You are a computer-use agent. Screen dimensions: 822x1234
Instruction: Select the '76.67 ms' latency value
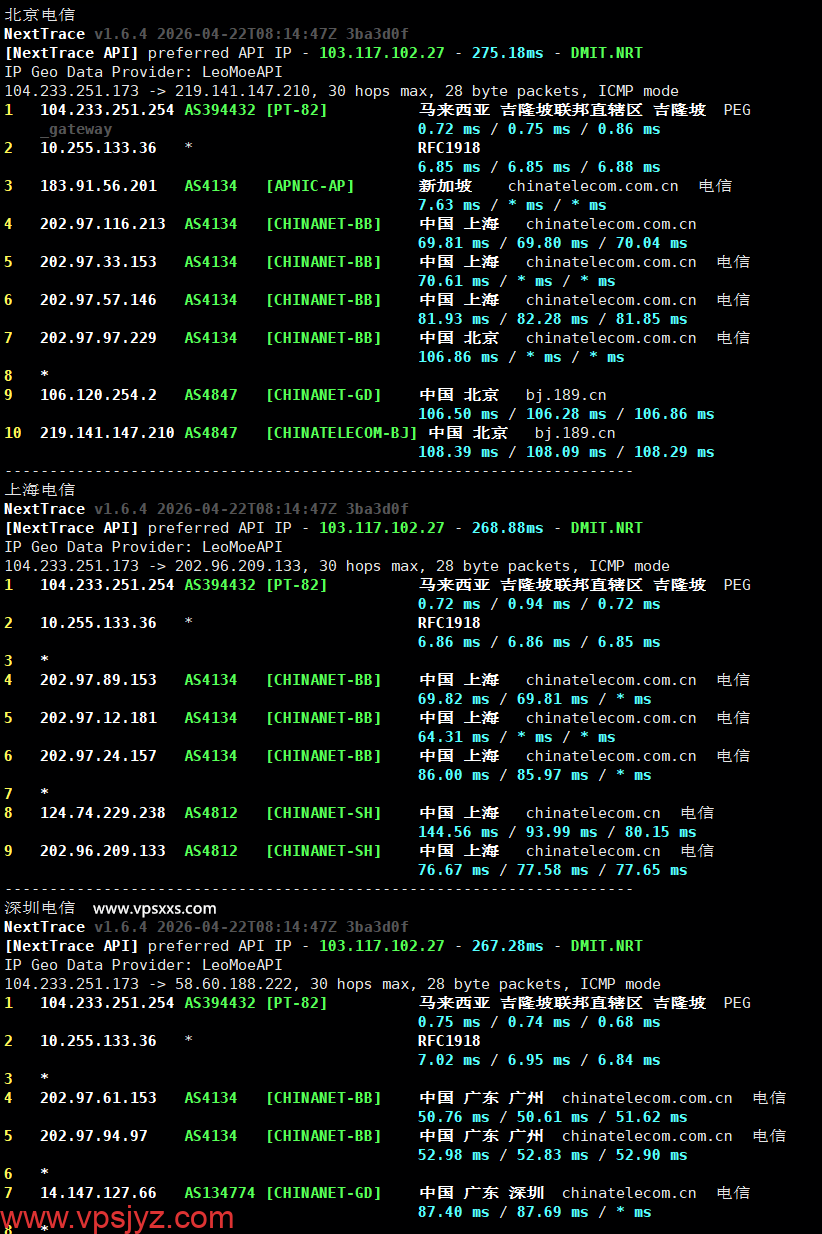(454, 870)
